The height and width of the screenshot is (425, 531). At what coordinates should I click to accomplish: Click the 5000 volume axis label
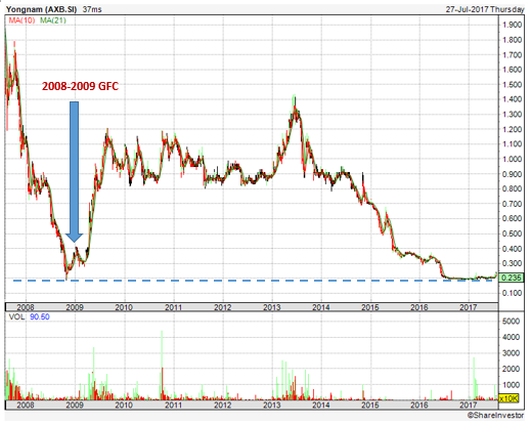[511, 321]
